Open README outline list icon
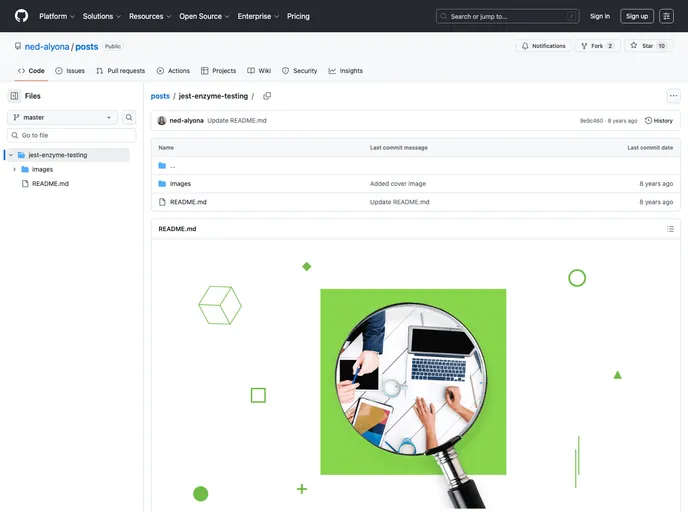 (x=670, y=229)
